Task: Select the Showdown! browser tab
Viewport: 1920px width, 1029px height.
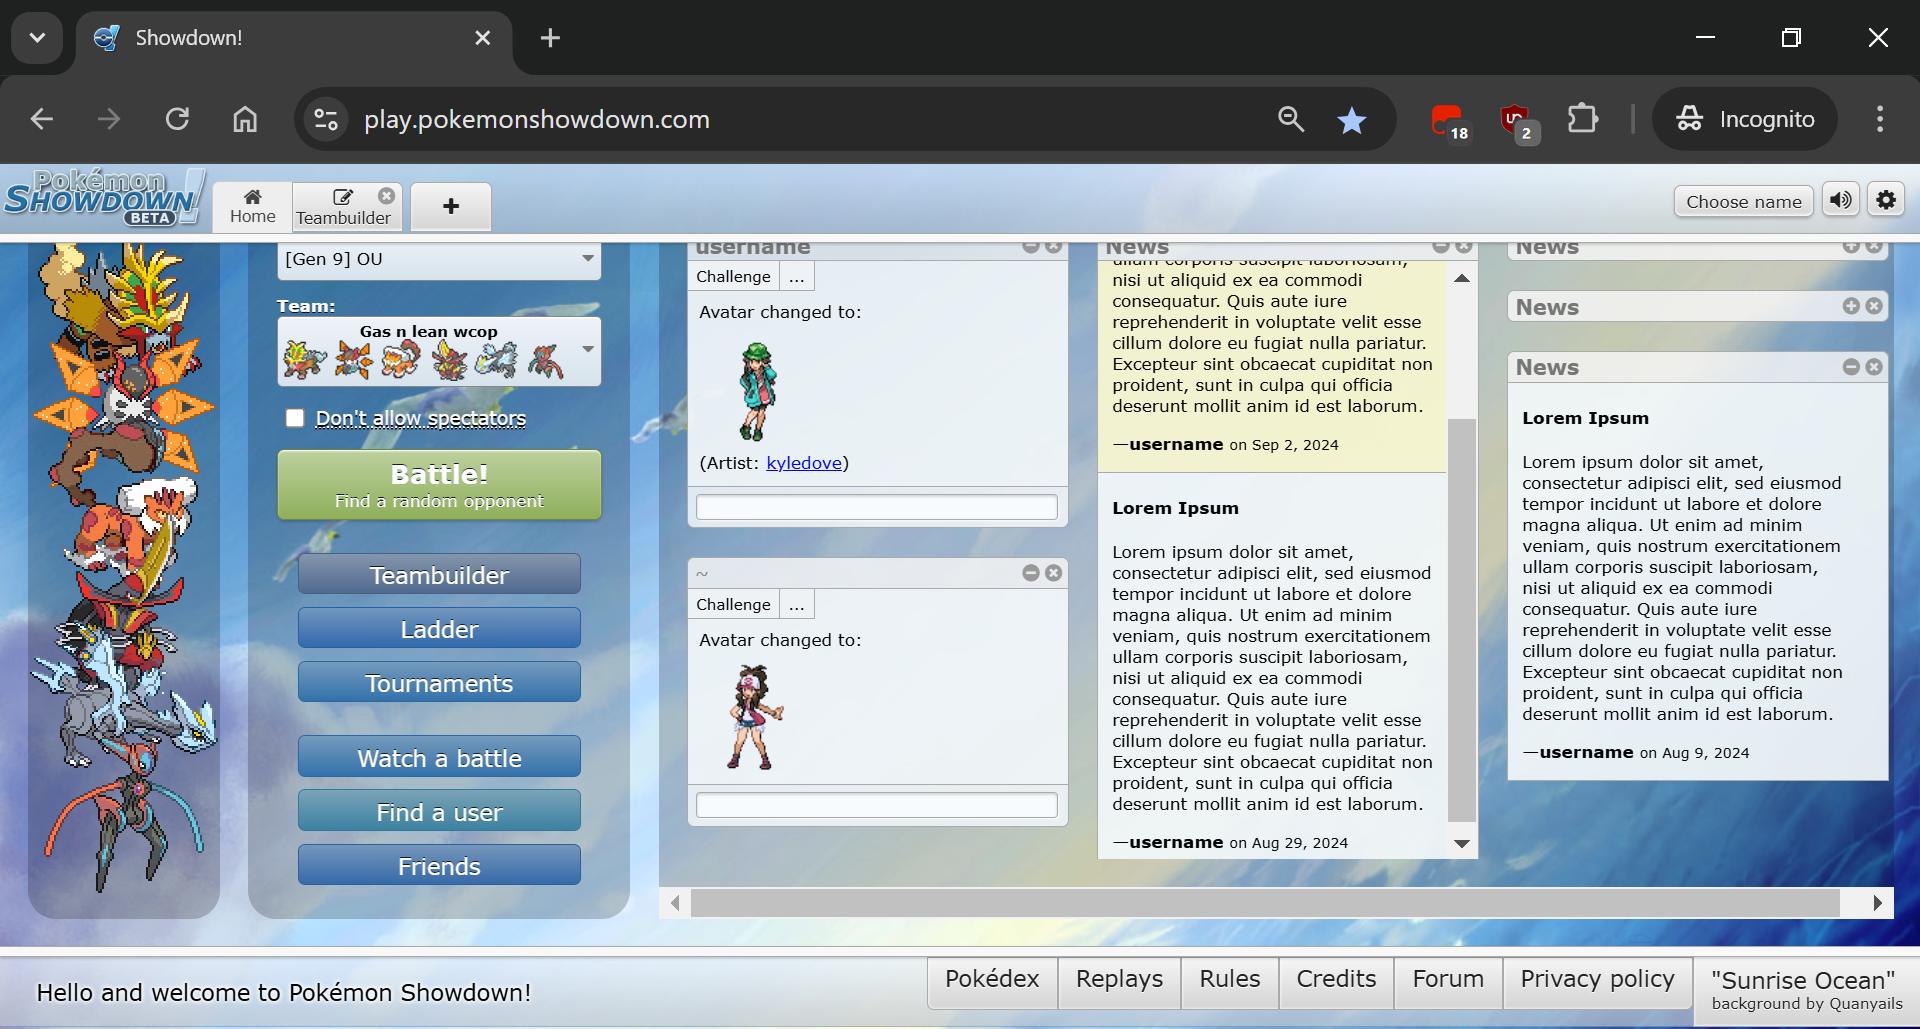Action: pos(294,38)
